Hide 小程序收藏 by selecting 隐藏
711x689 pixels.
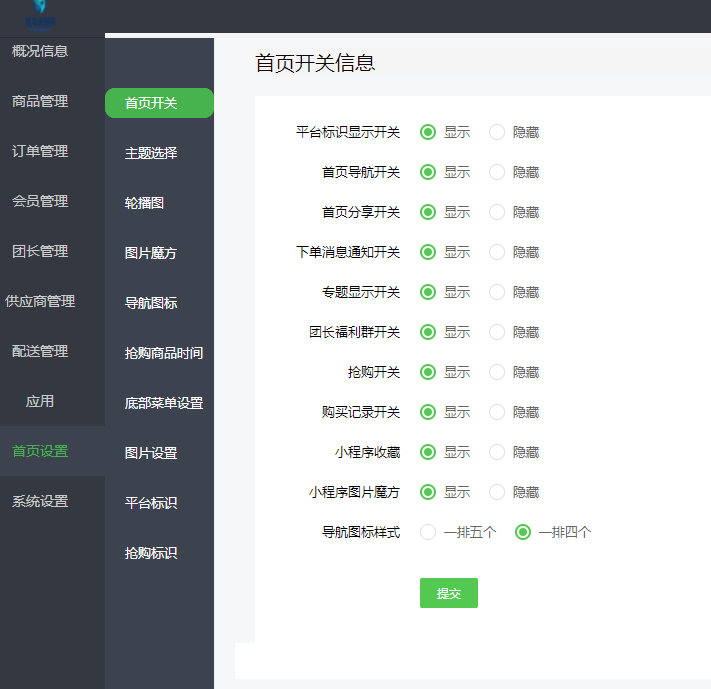point(497,452)
